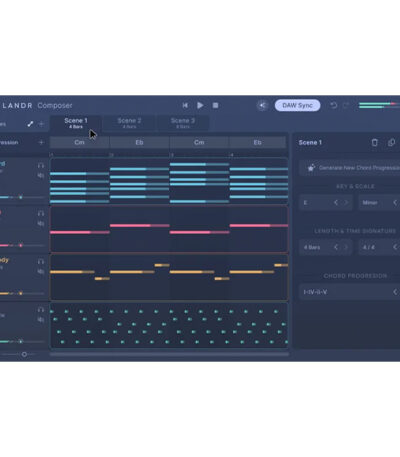Image resolution: width=400 pixels, height=457 pixels.
Task: Click the left arrow on the I-IV-ii-V progression
Action: (x=395, y=292)
